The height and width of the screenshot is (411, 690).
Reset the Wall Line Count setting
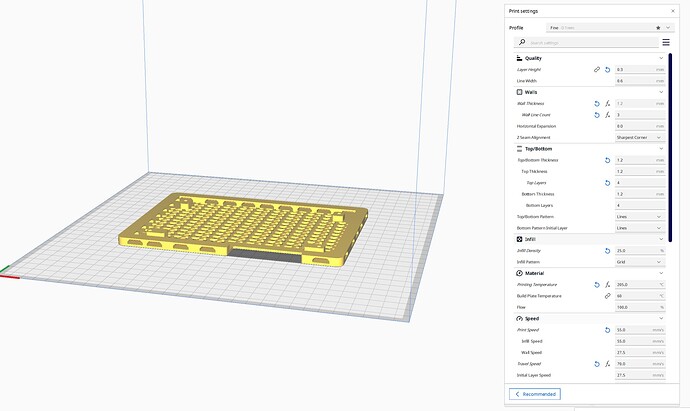[x=597, y=115]
